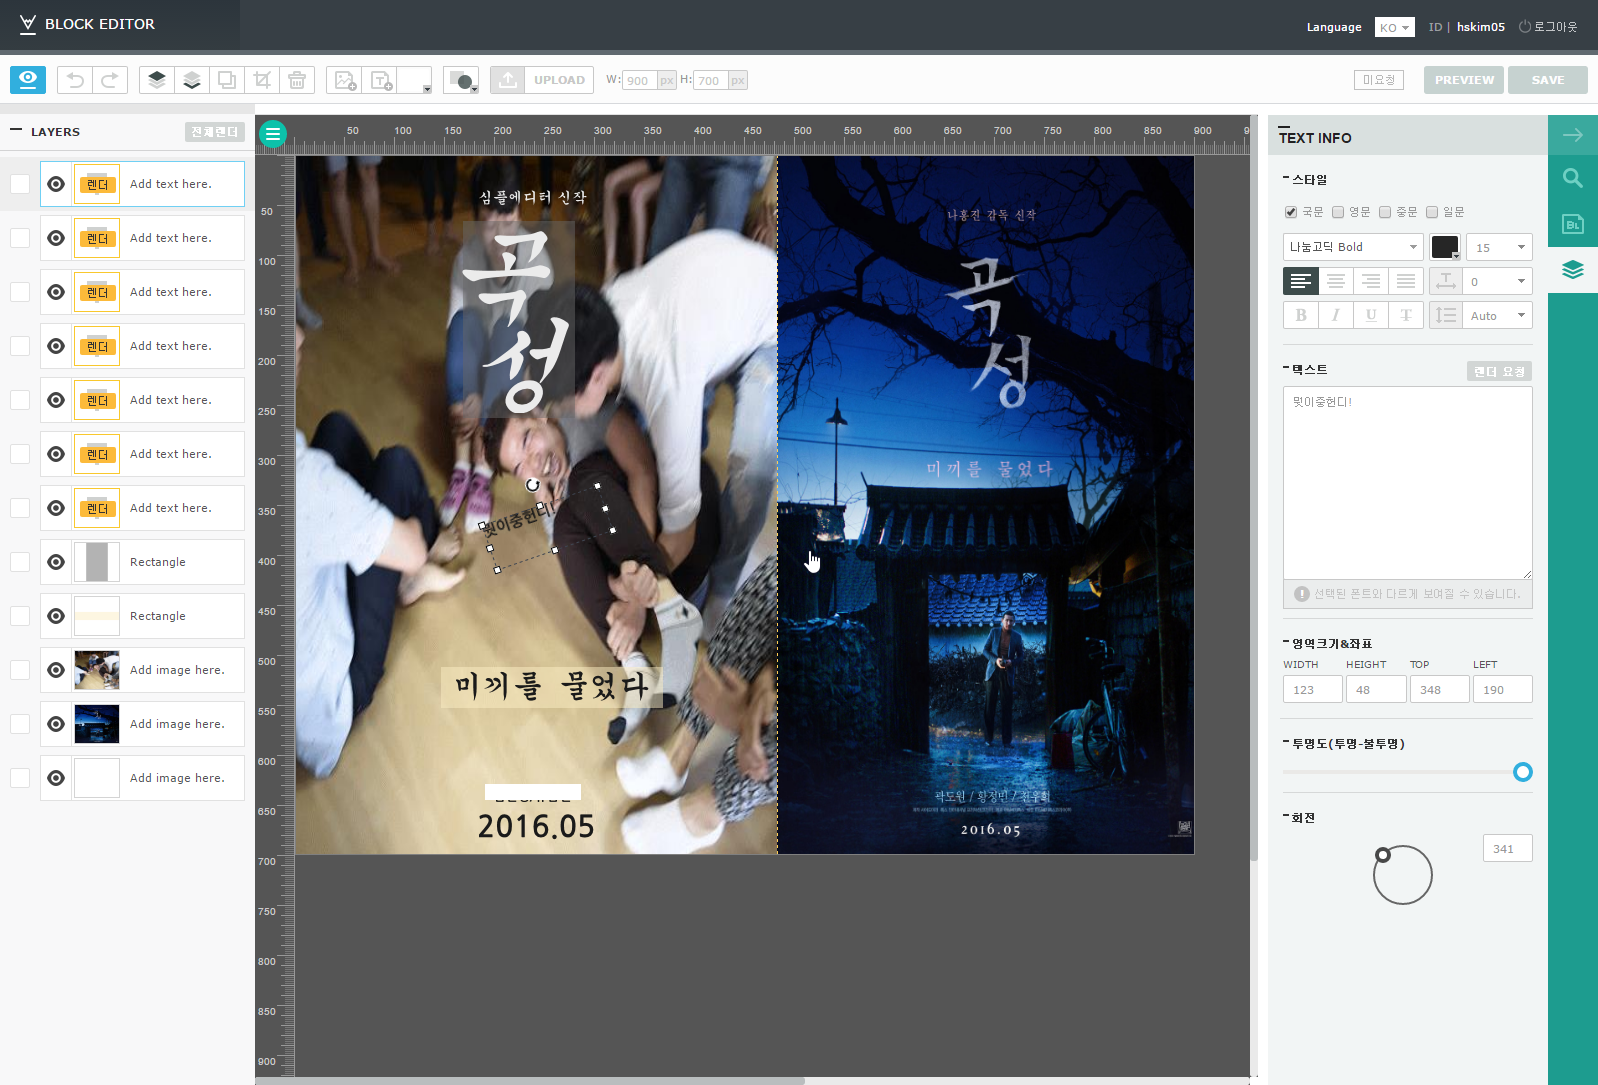Uncheck the 국문 checkbox
The image size is (1598, 1085).
[1291, 212]
